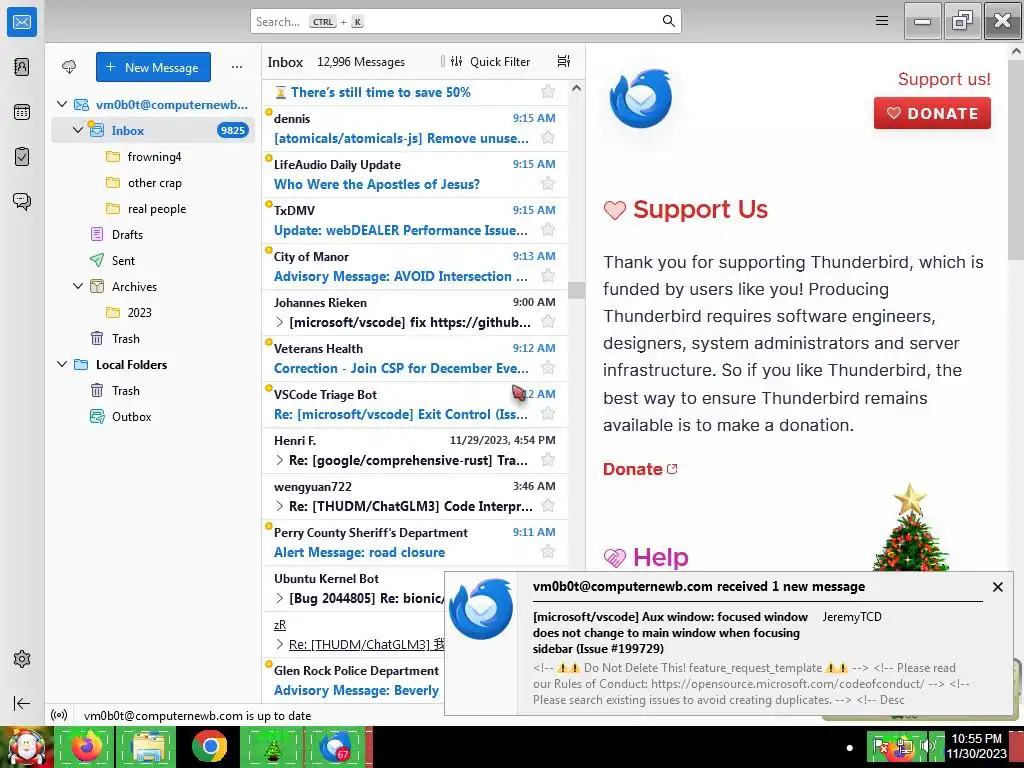Follow the Donate link
The width and height of the screenshot is (1024, 768).
pos(640,469)
